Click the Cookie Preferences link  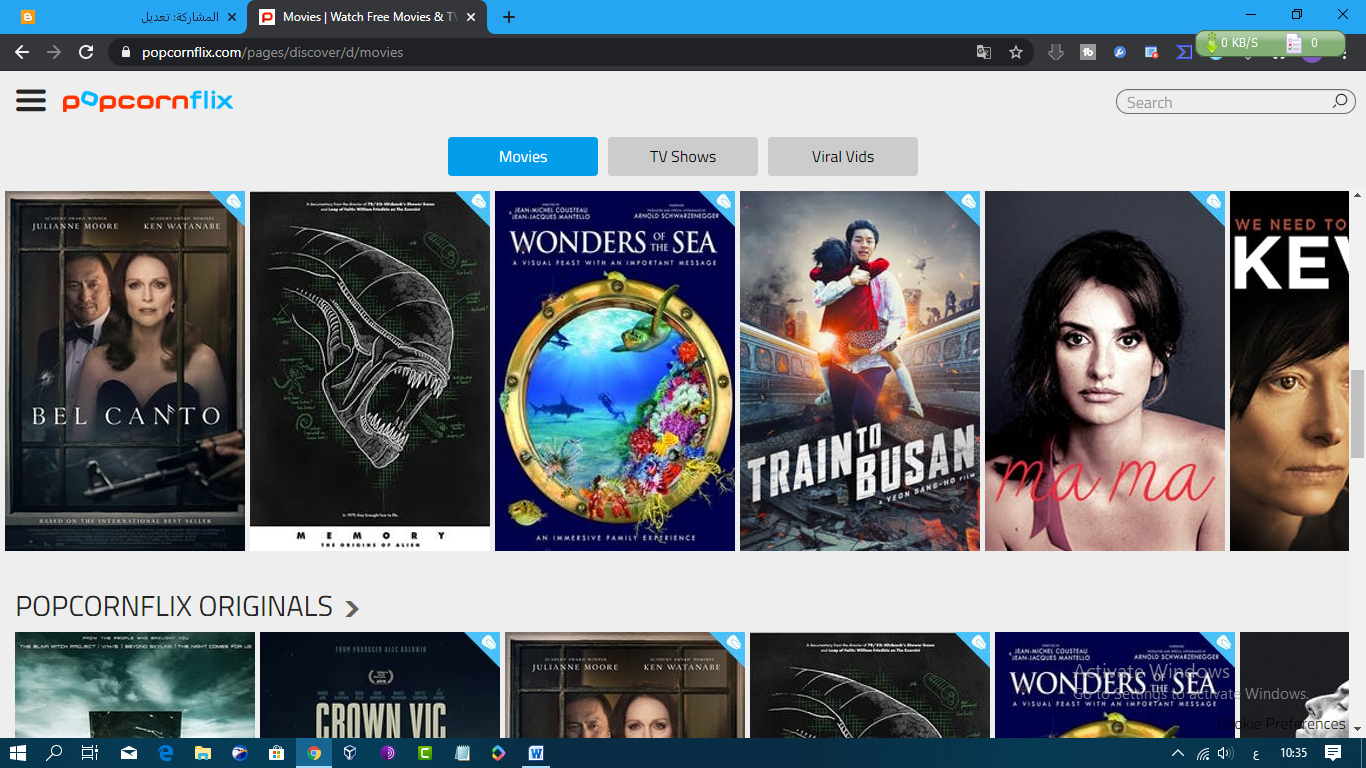[1281, 723]
